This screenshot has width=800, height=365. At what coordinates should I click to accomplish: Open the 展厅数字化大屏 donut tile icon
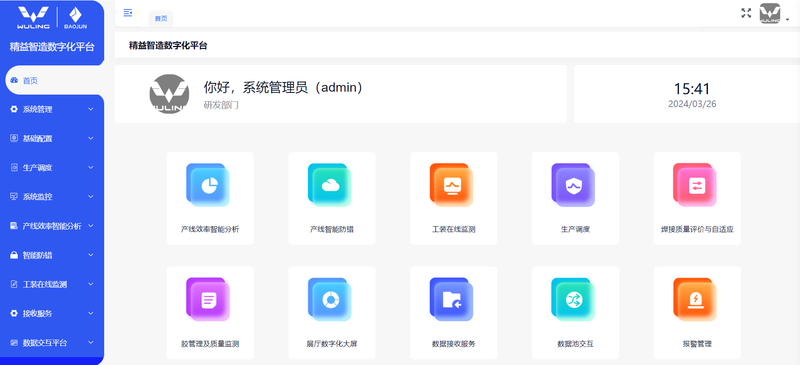coord(330,299)
